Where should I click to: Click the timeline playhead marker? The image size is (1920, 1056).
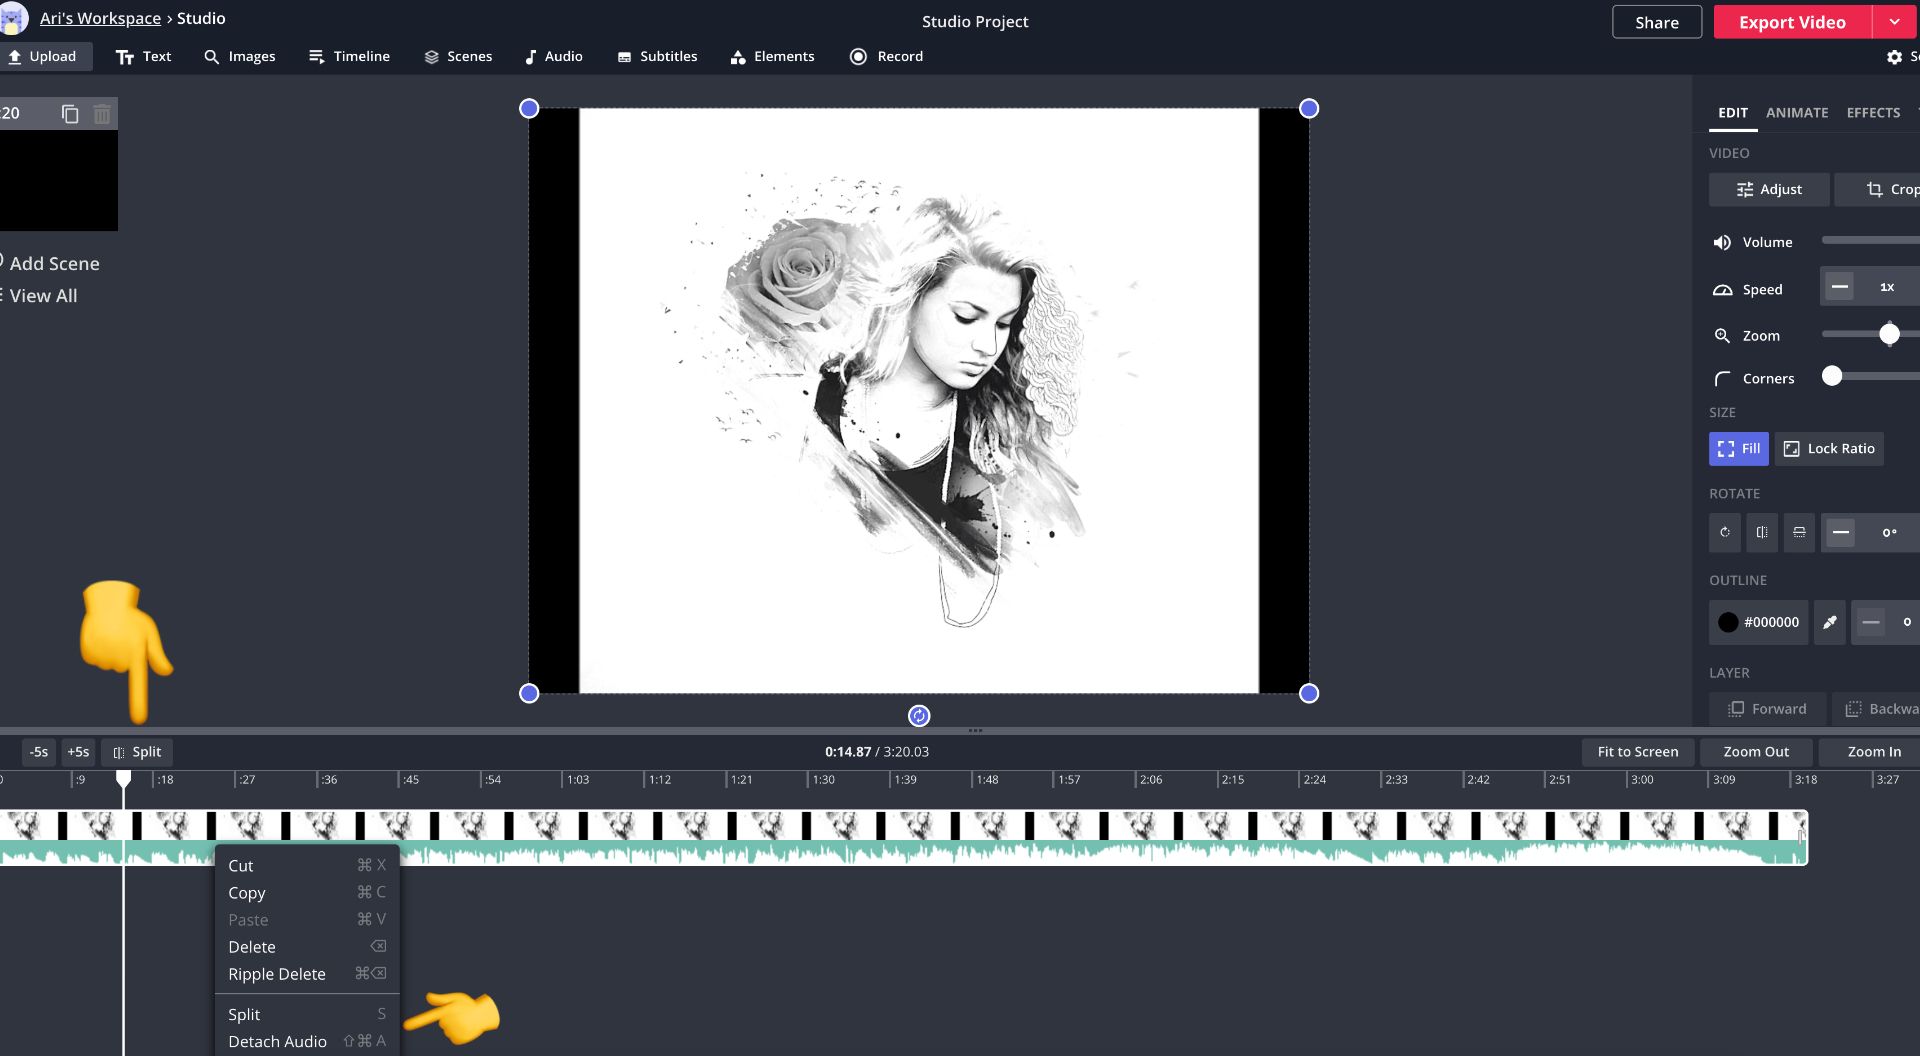click(x=123, y=777)
